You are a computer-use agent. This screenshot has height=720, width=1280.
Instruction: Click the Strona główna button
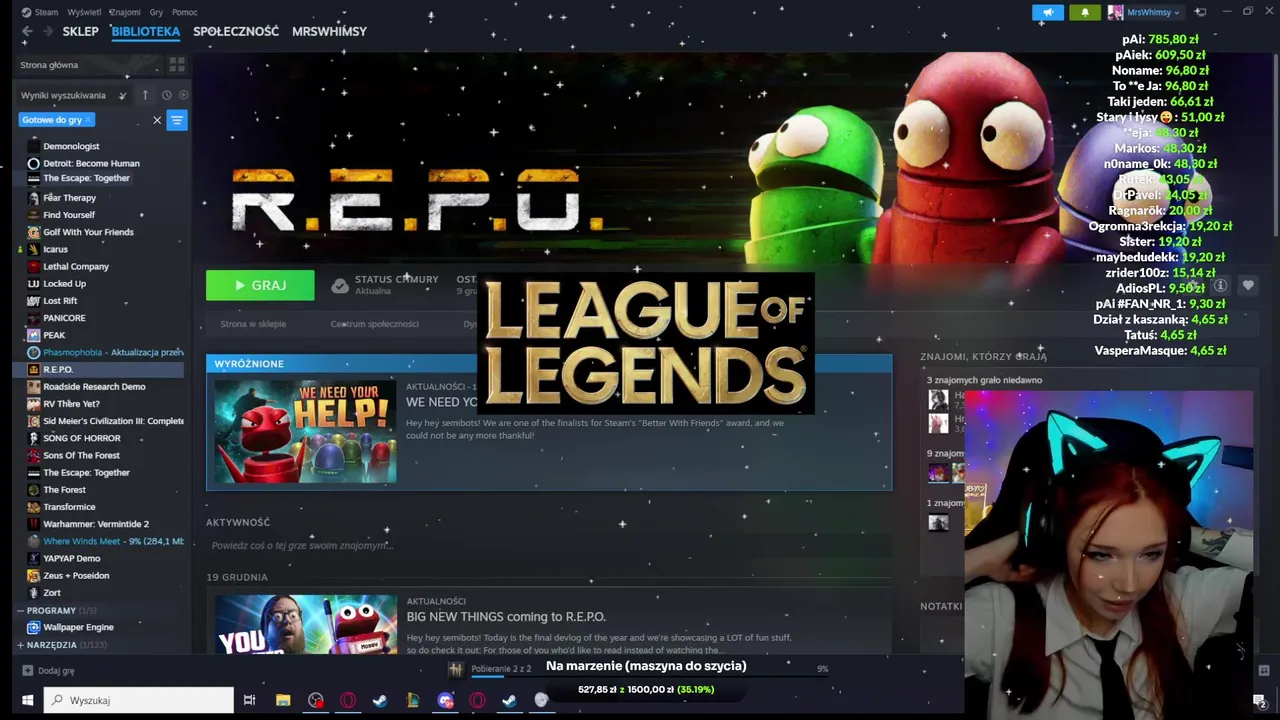coord(90,65)
